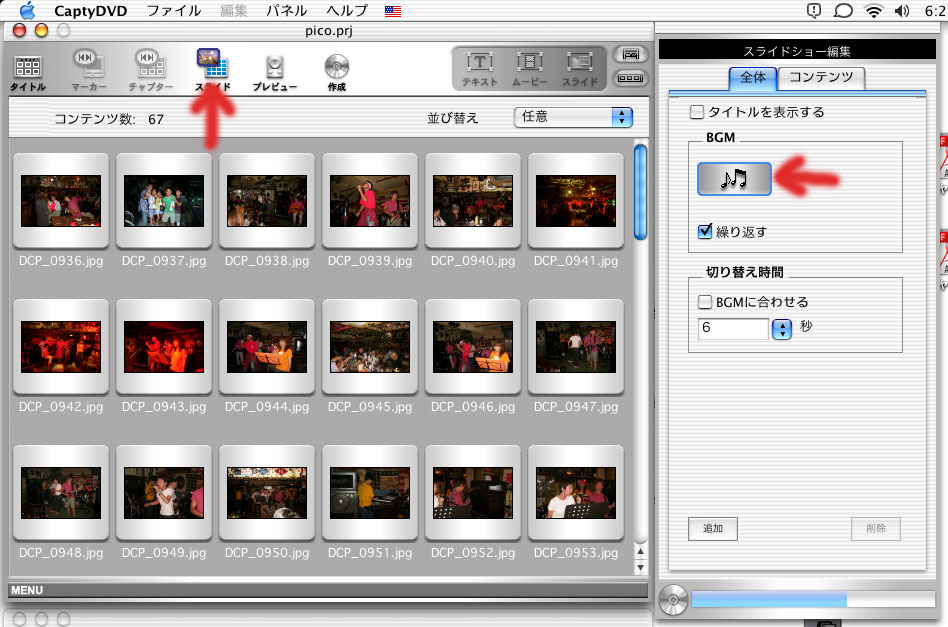The image size is (948, 627).
Task: Click the テキスト (Text) add icon
Action: coord(480,68)
